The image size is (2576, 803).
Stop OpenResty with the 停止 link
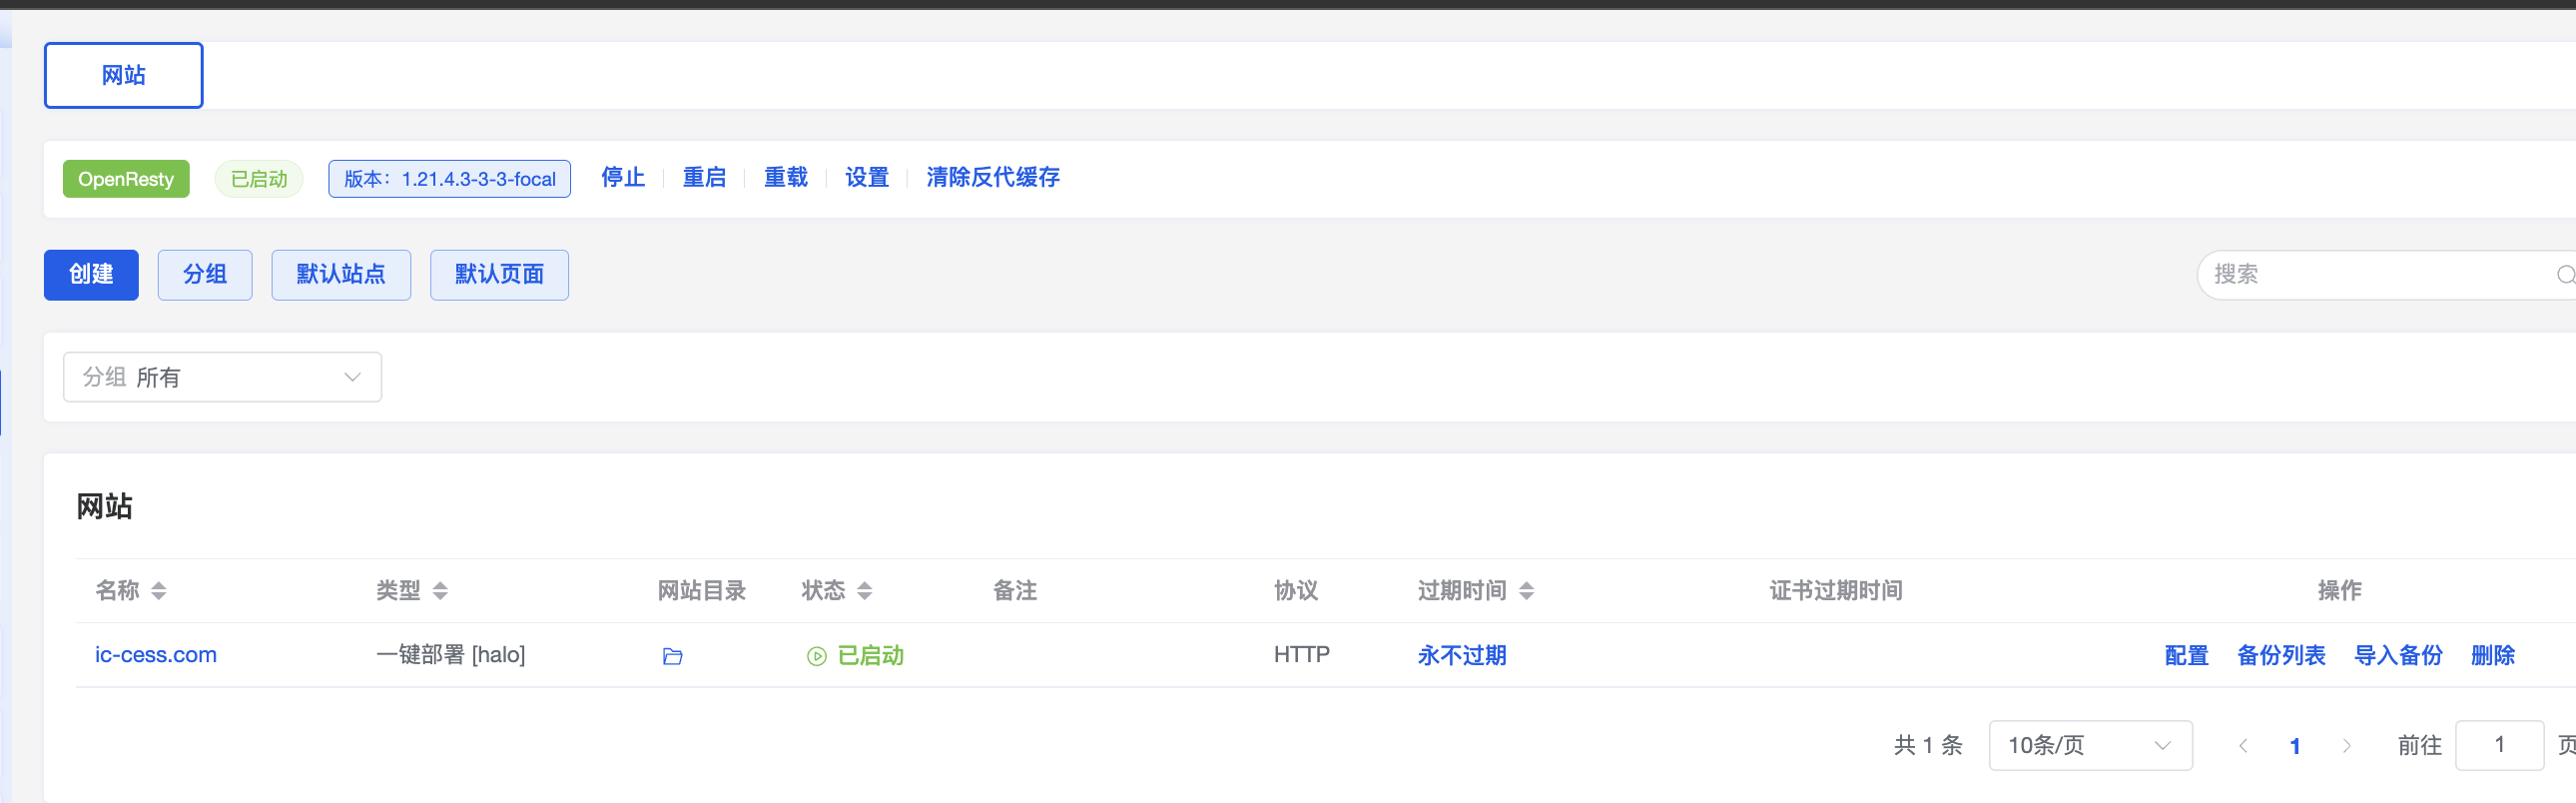click(x=622, y=178)
